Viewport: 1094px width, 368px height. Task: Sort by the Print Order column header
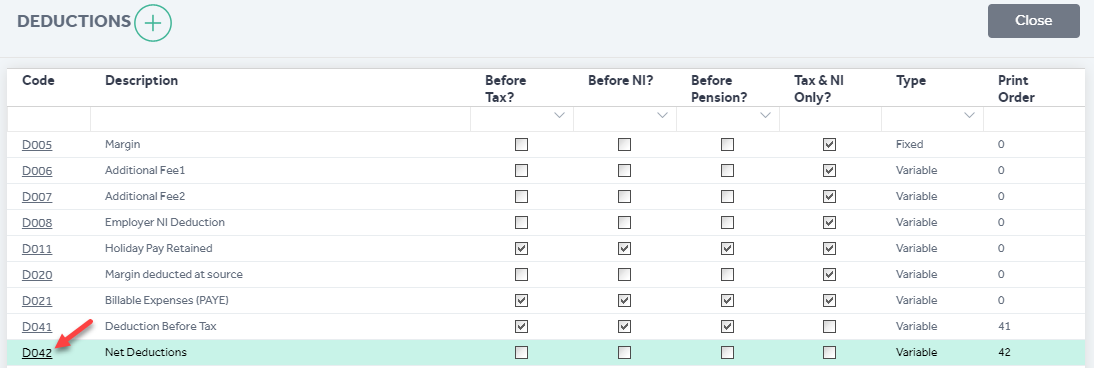coord(1016,89)
